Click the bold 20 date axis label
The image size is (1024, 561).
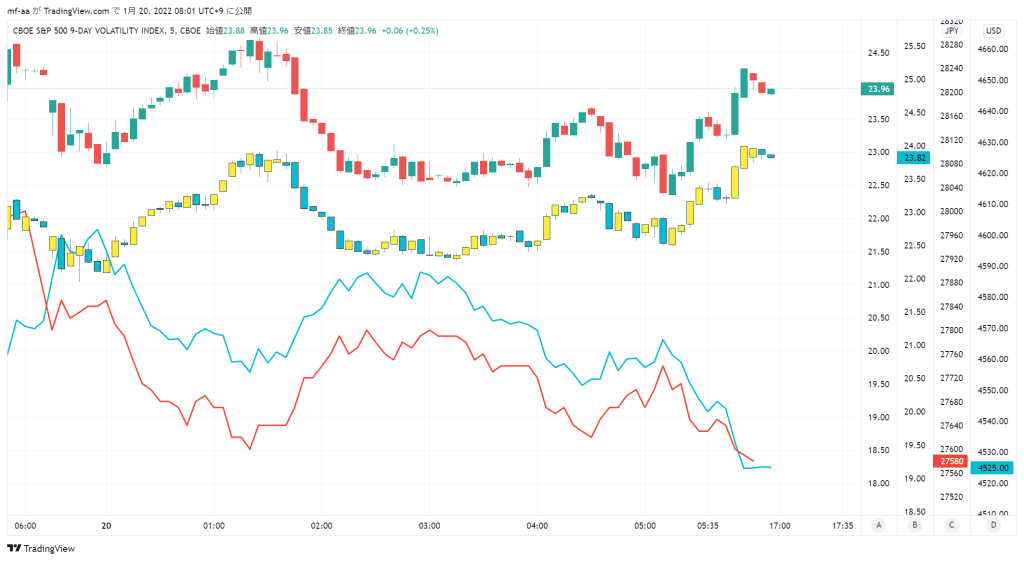(x=106, y=526)
